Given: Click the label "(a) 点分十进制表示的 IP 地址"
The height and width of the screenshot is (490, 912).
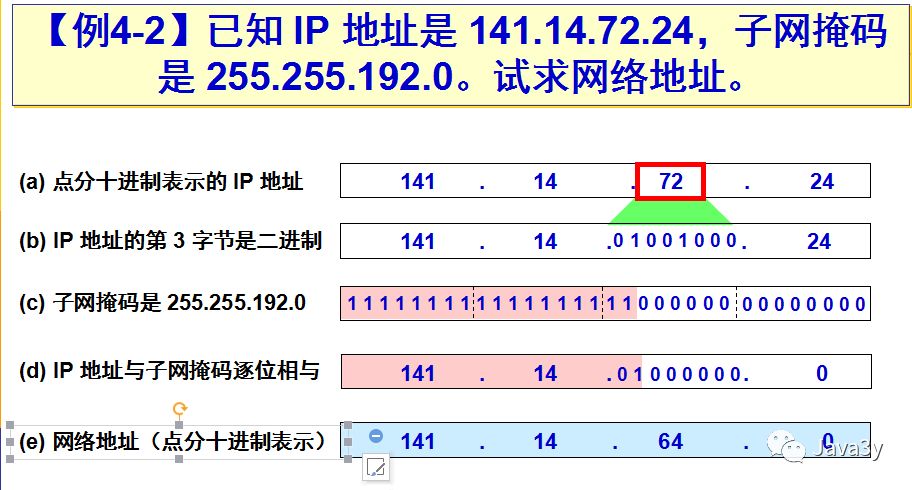Looking at the screenshot, I should [x=161, y=182].
